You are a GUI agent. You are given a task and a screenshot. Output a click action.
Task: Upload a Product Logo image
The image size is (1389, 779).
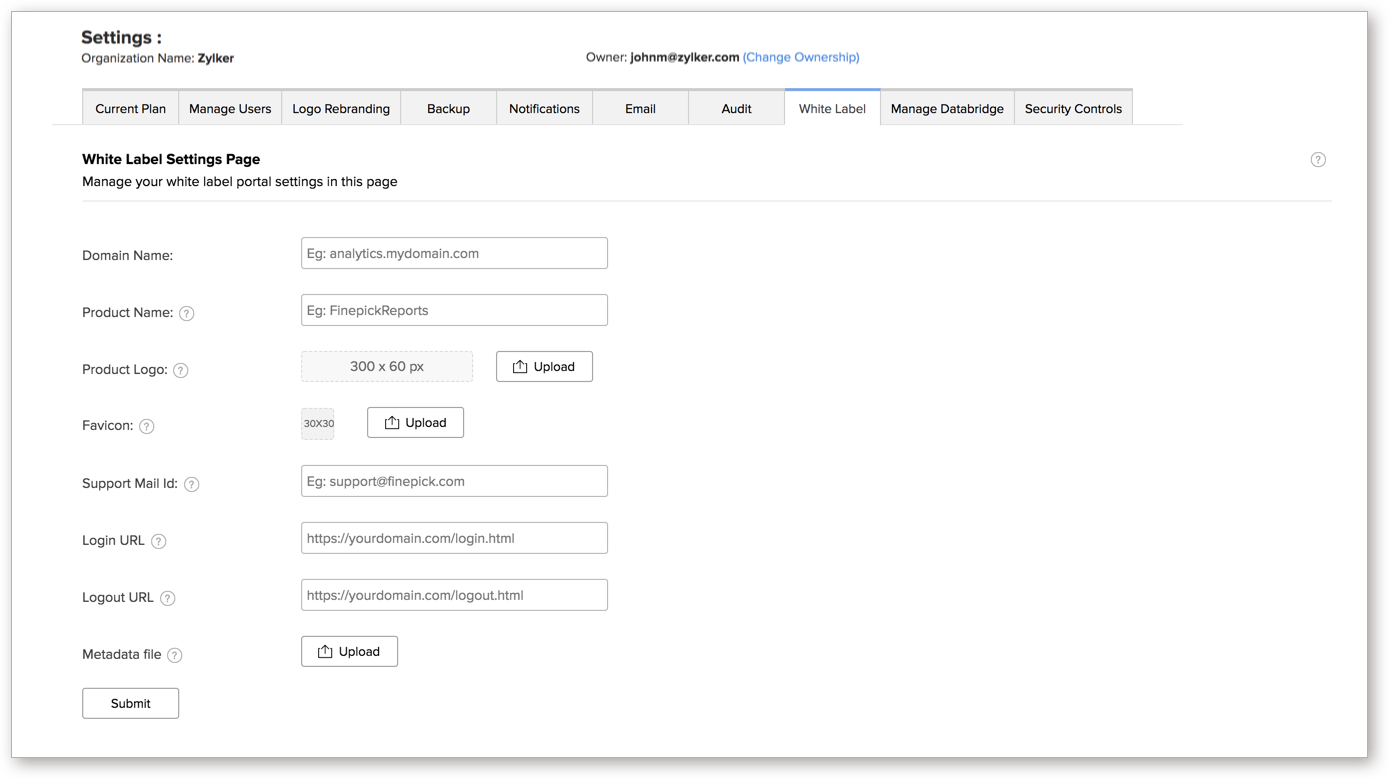point(544,367)
